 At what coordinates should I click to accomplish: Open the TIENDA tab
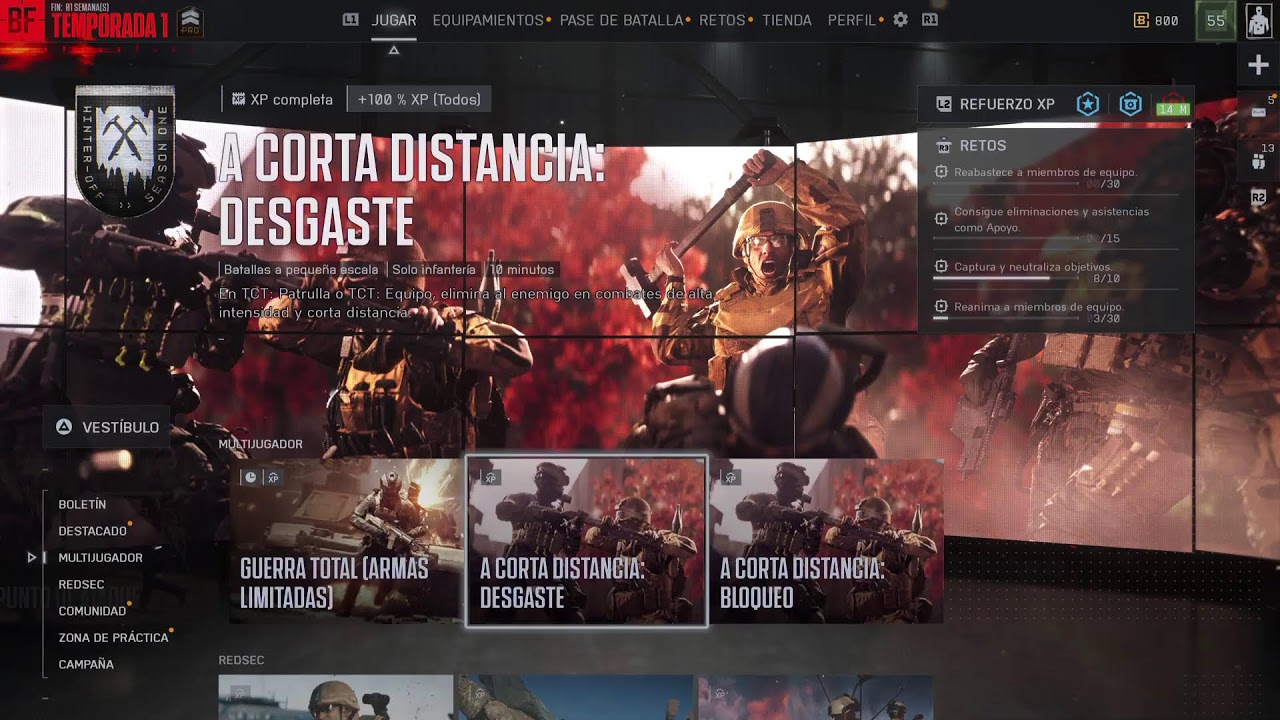click(787, 20)
